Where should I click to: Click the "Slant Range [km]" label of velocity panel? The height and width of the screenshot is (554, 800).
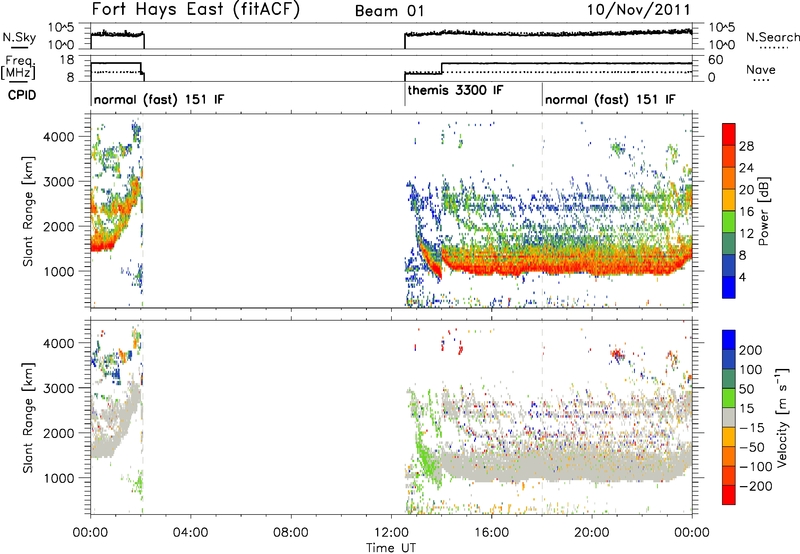[28, 418]
